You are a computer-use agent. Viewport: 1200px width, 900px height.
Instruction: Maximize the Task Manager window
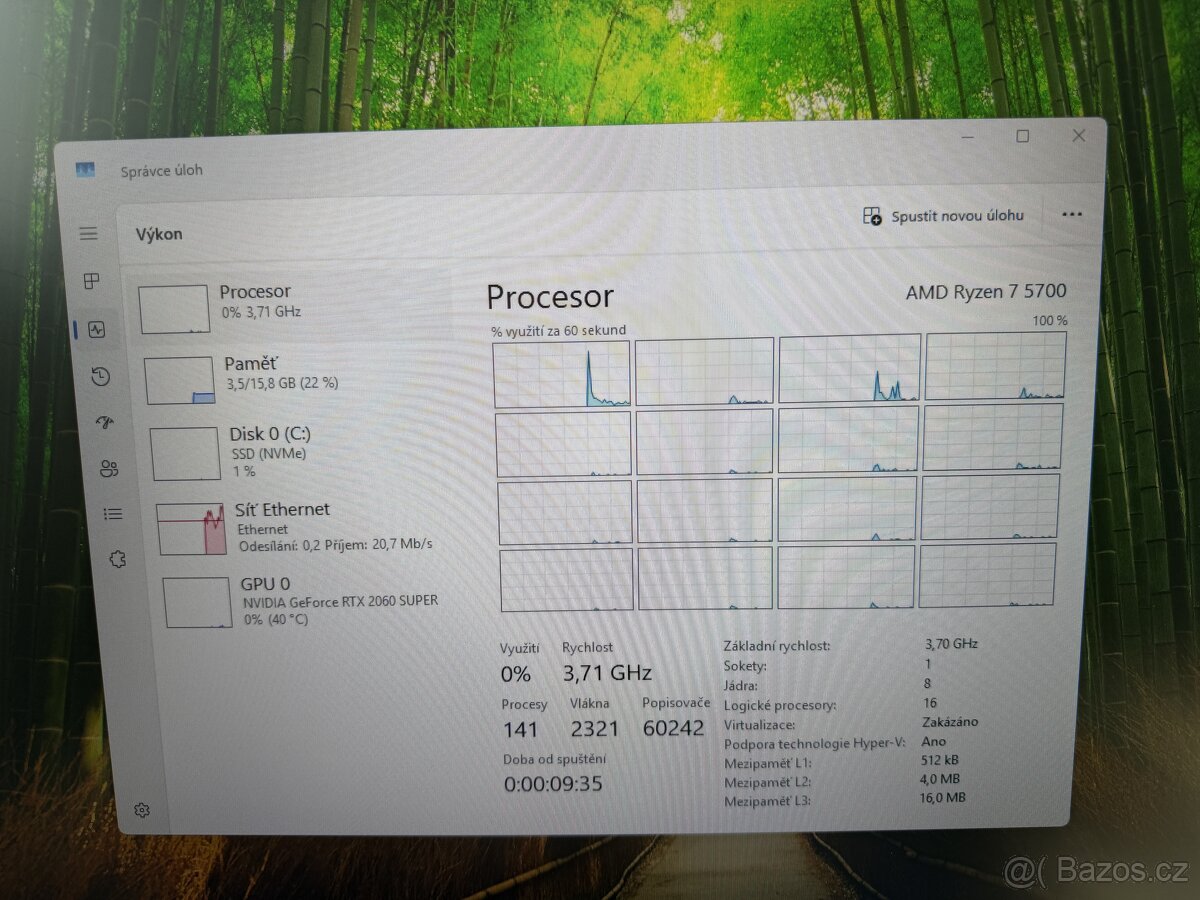coord(1022,135)
